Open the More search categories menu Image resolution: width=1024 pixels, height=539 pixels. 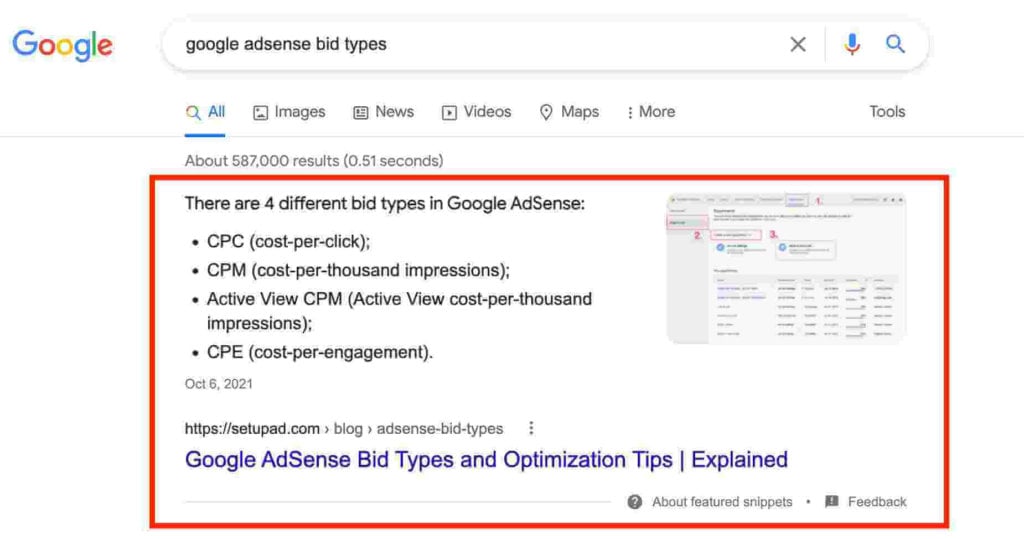pyautogui.click(x=650, y=112)
